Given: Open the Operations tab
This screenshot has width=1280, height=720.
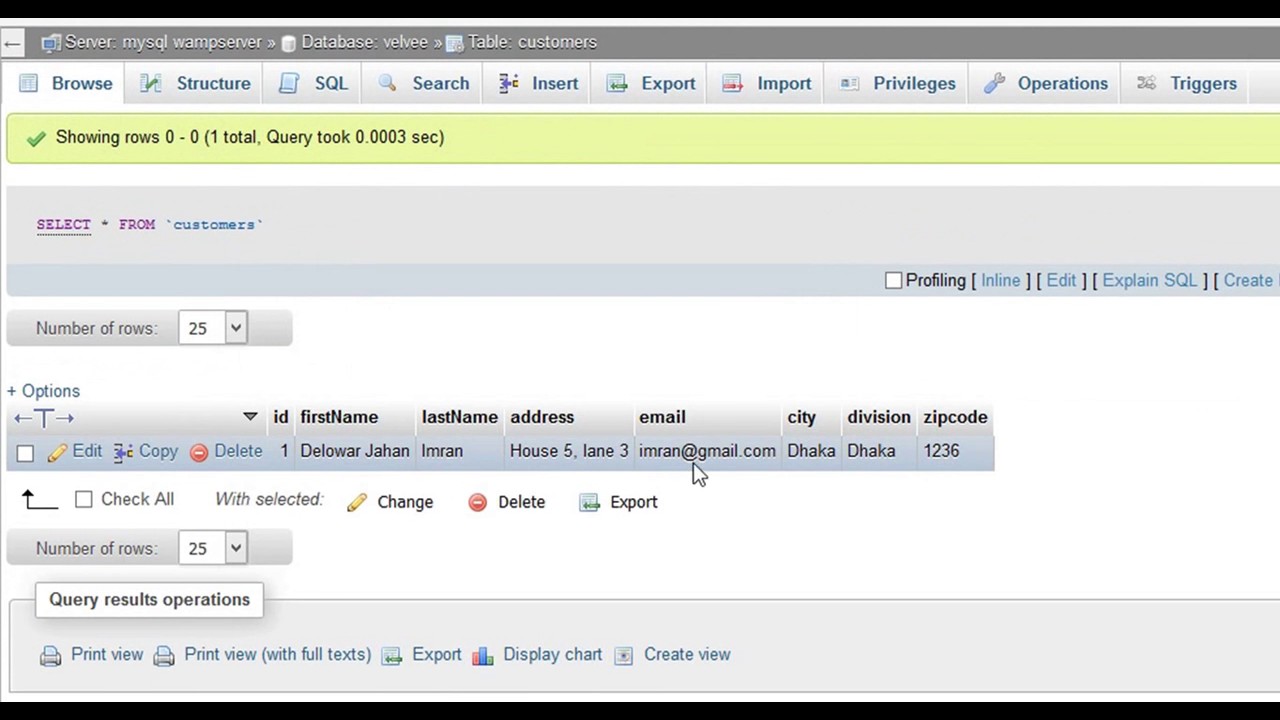Looking at the screenshot, I should [1046, 83].
